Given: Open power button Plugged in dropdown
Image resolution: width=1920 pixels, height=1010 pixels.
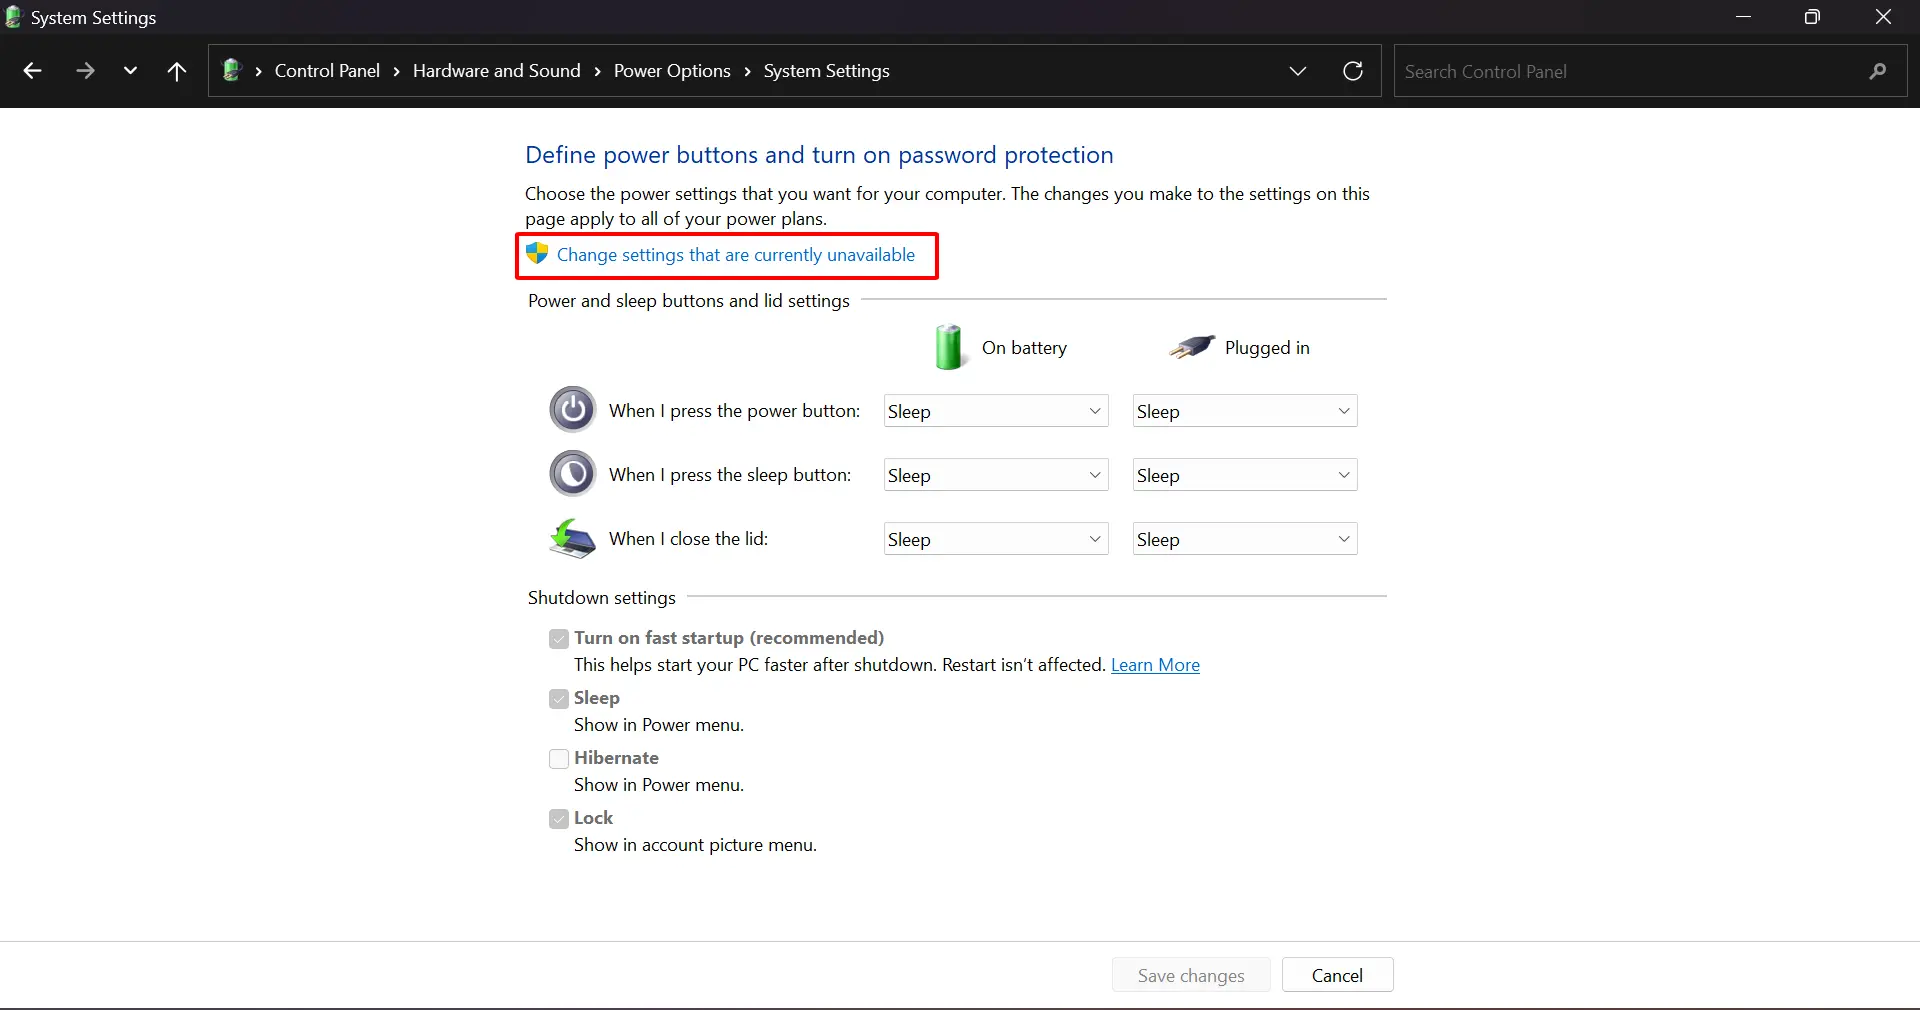Looking at the screenshot, I should coord(1245,411).
